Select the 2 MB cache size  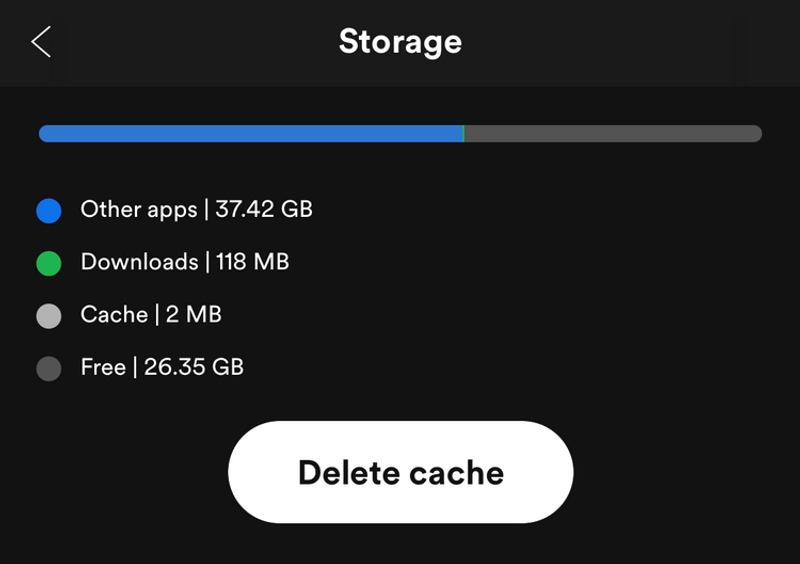[194, 315]
